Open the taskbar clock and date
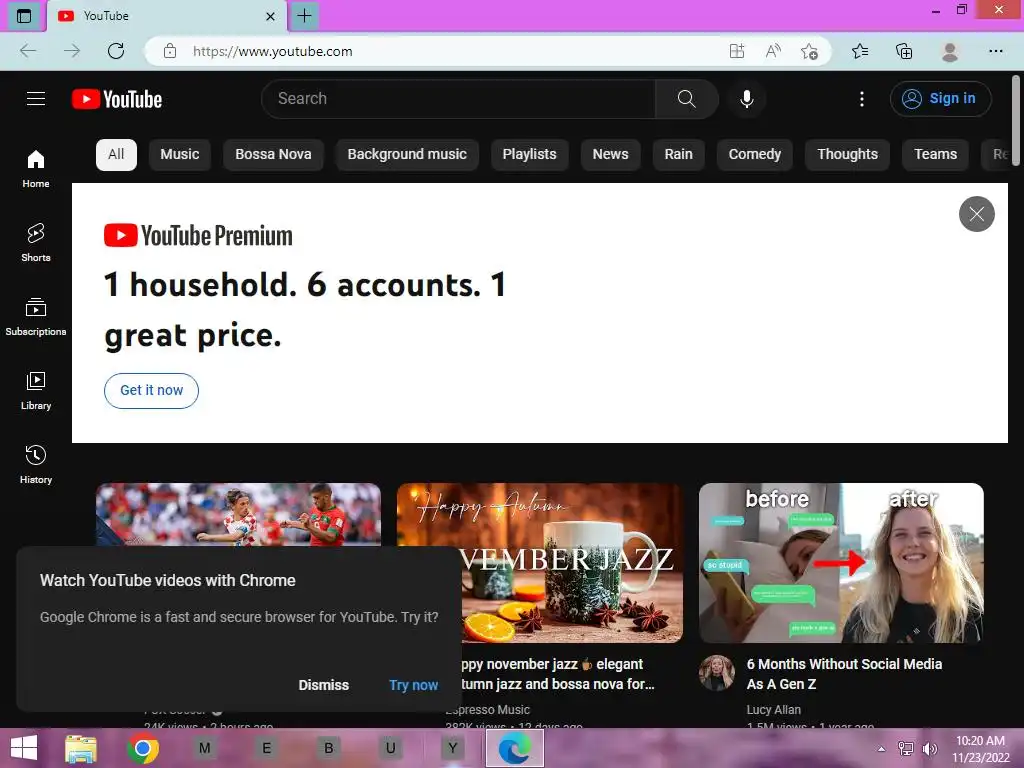Image resolution: width=1024 pixels, height=768 pixels. (x=980, y=748)
